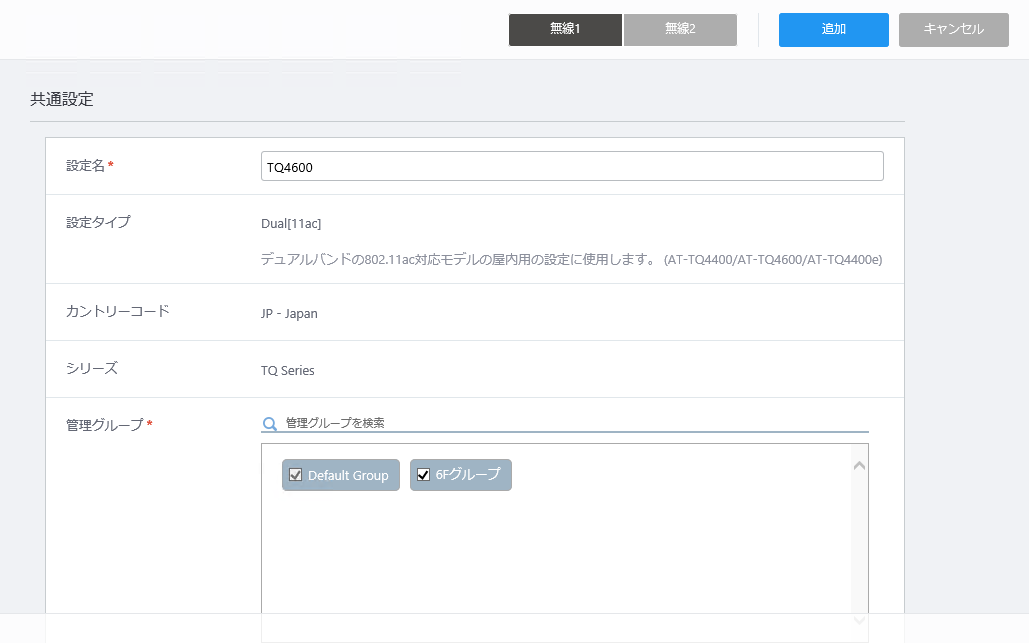Click the シリーズ label
This screenshot has height=643, width=1029.
(92, 368)
